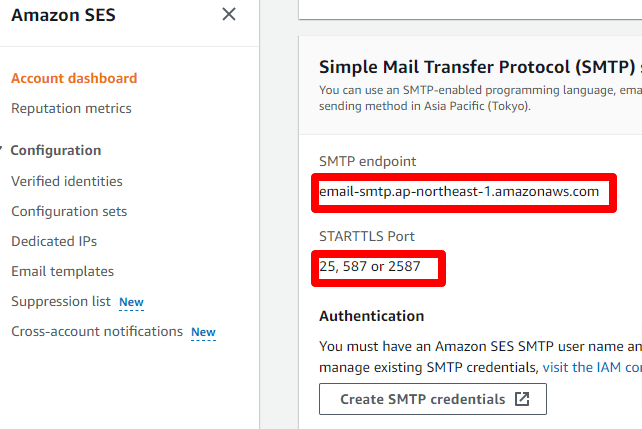Click the Simple Mail Transfer Protocol heading
This screenshot has width=642, height=429.
click(x=480, y=67)
